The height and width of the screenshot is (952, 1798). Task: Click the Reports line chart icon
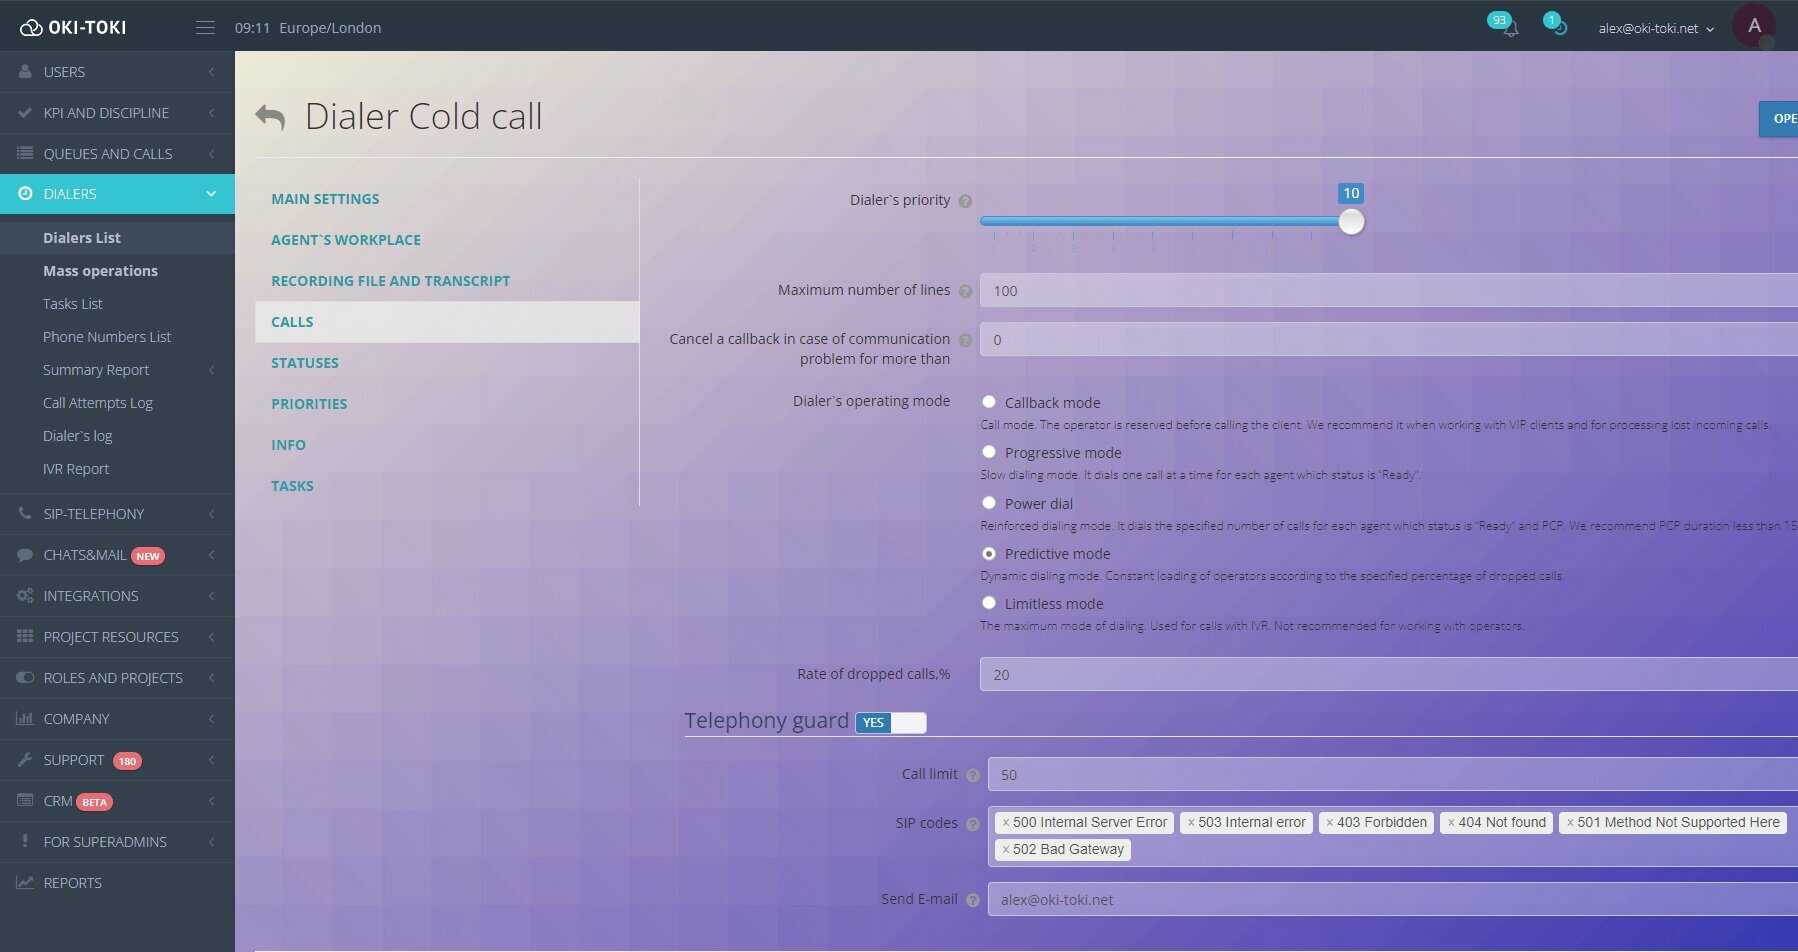pyautogui.click(x=25, y=882)
